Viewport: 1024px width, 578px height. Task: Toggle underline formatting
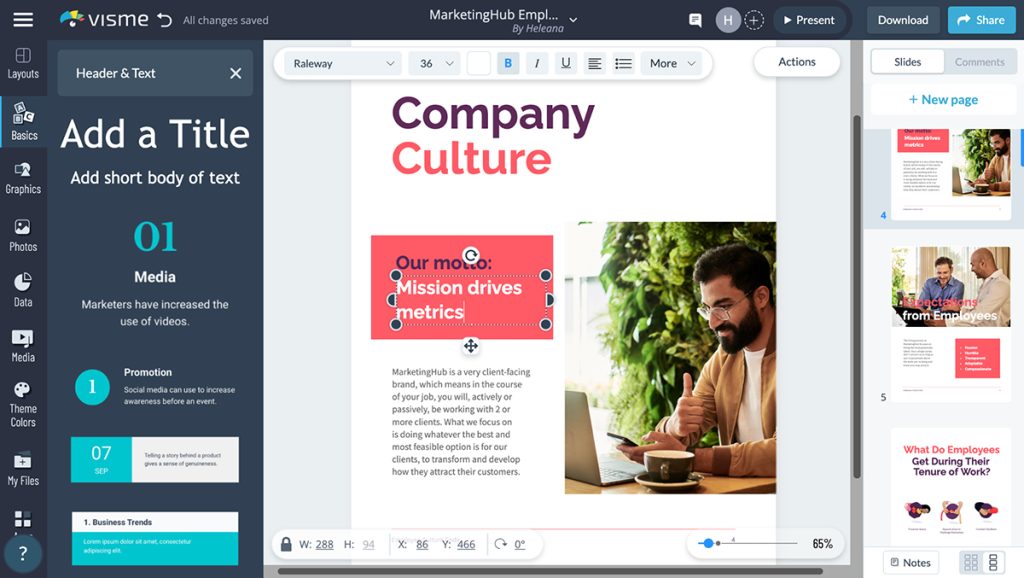point(566,62)
